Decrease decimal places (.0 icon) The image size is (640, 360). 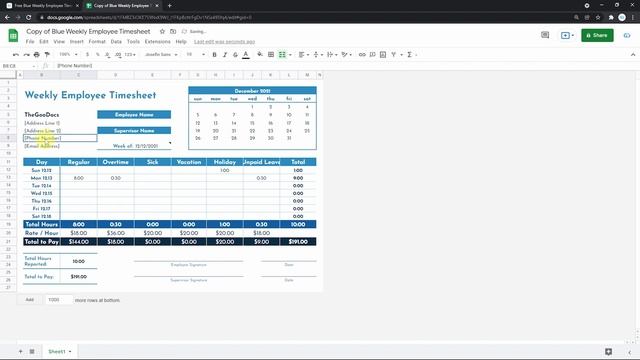[107, 55]
